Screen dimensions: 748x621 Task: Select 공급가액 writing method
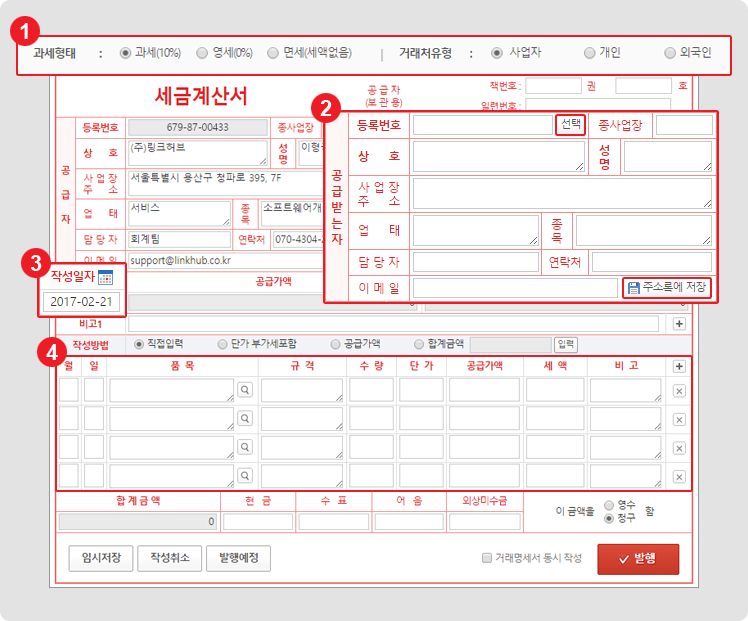(x=335, y=344)
